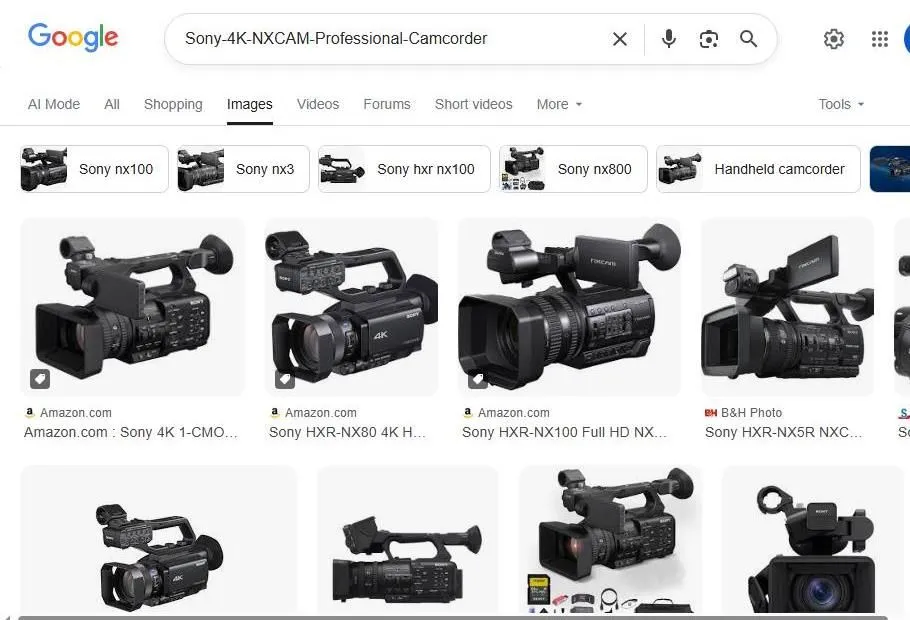The image size is (910, 620).
Task: Select the Sony nx3 suggestion chip
Action: pos(243,169)
